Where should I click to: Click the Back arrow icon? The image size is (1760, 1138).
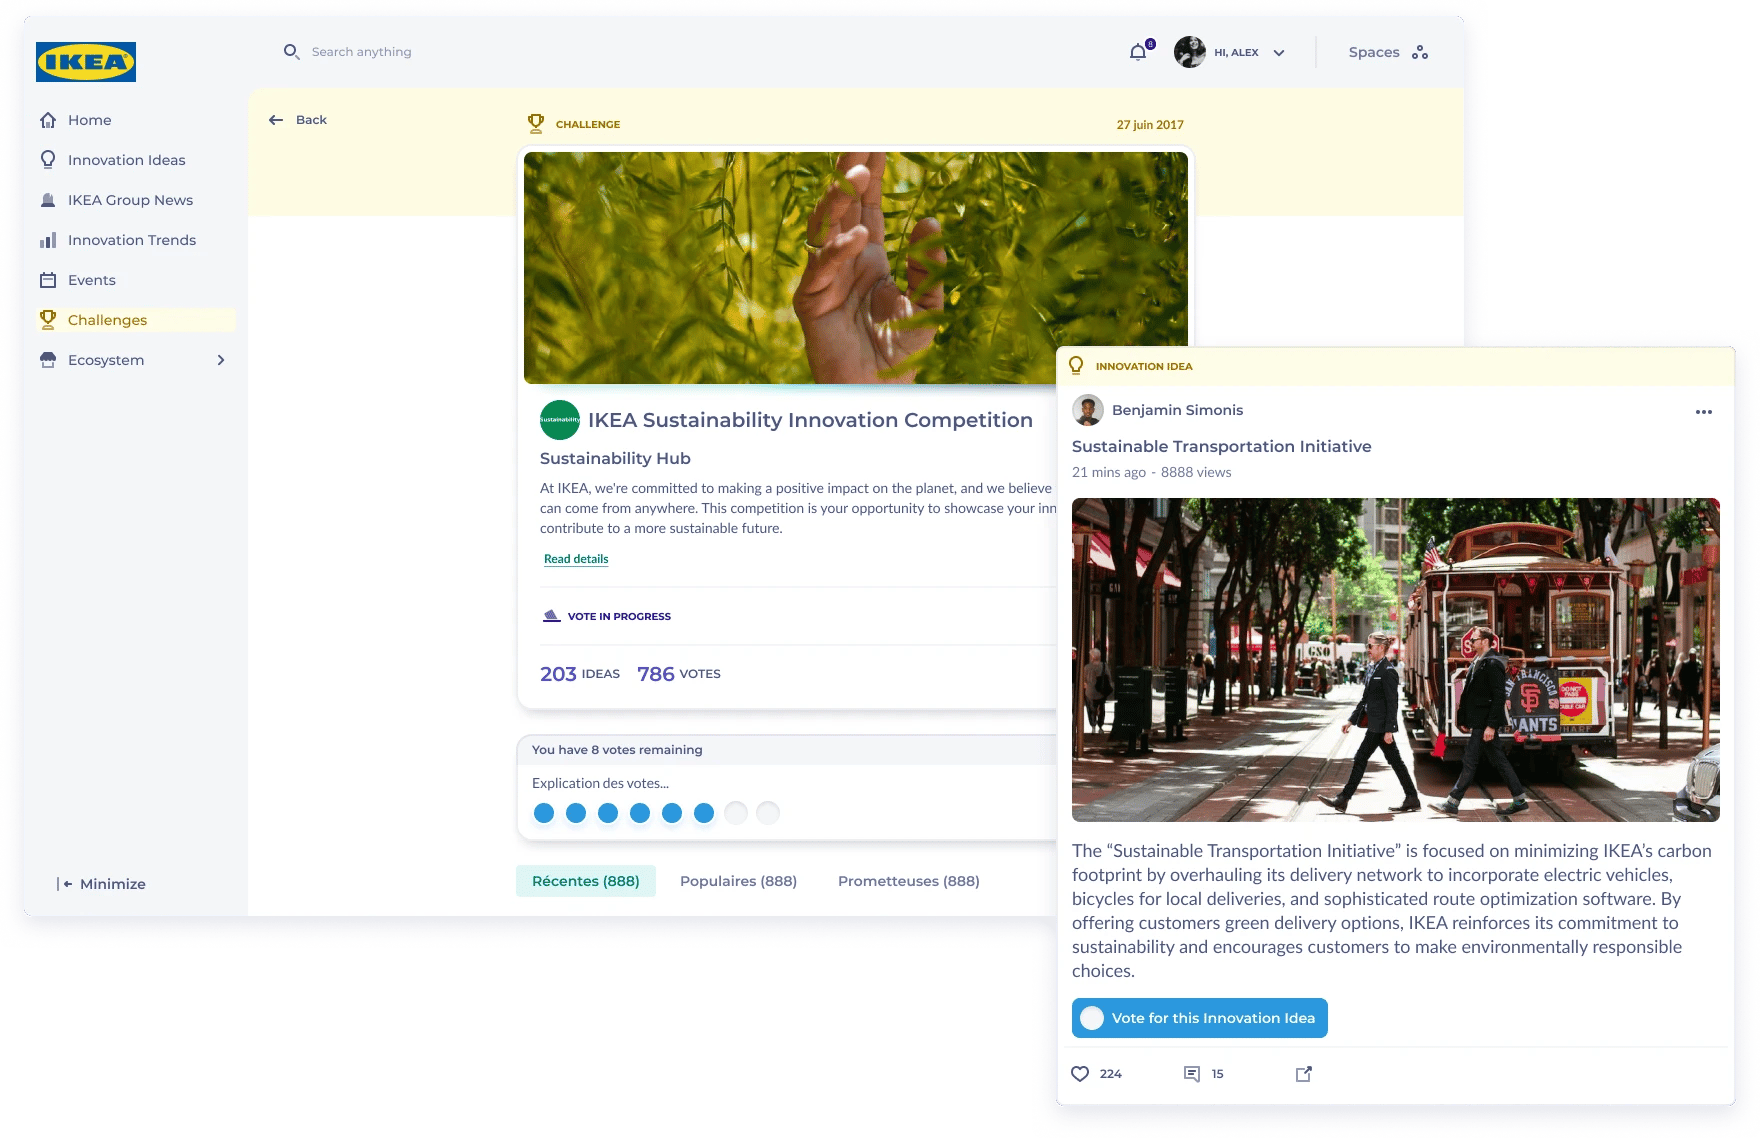pos(276,120)
